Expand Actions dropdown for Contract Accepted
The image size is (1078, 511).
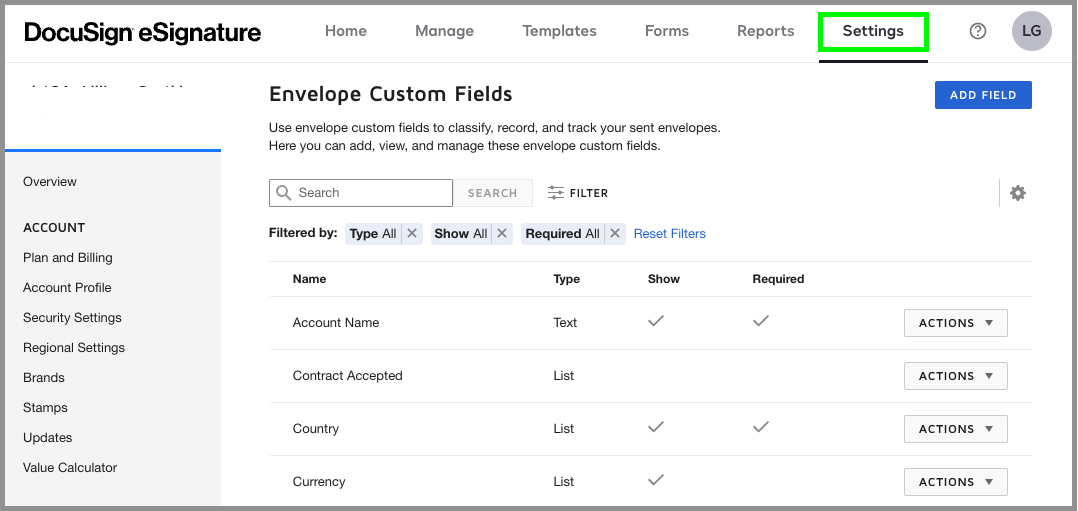point(955,376)
